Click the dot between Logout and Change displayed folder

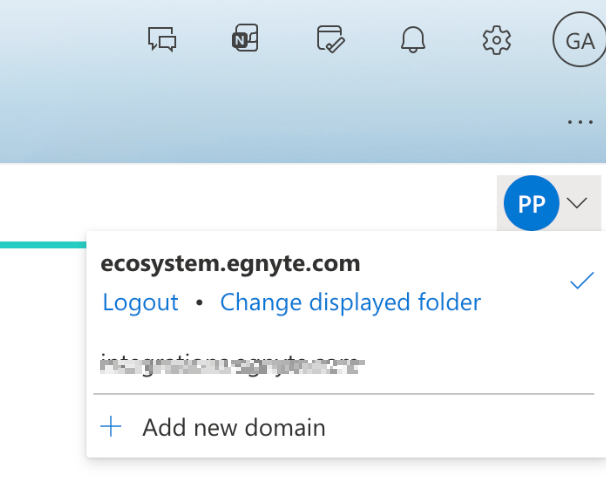click(199, 303)
